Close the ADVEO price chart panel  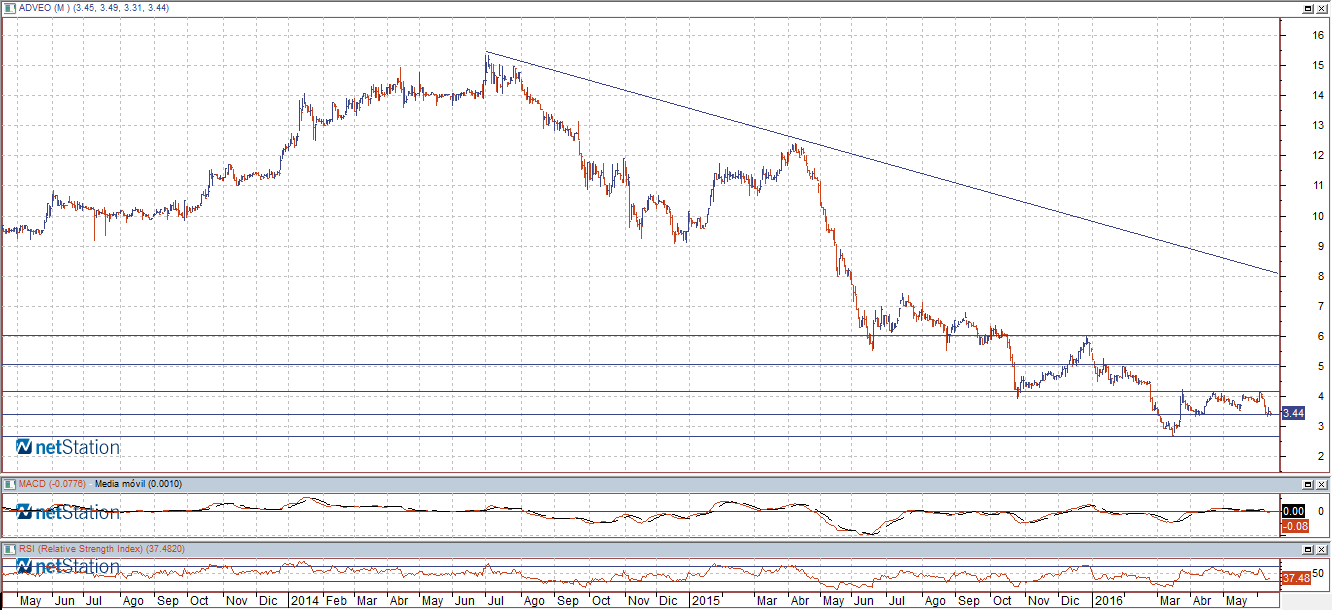tap(1322, 7)
